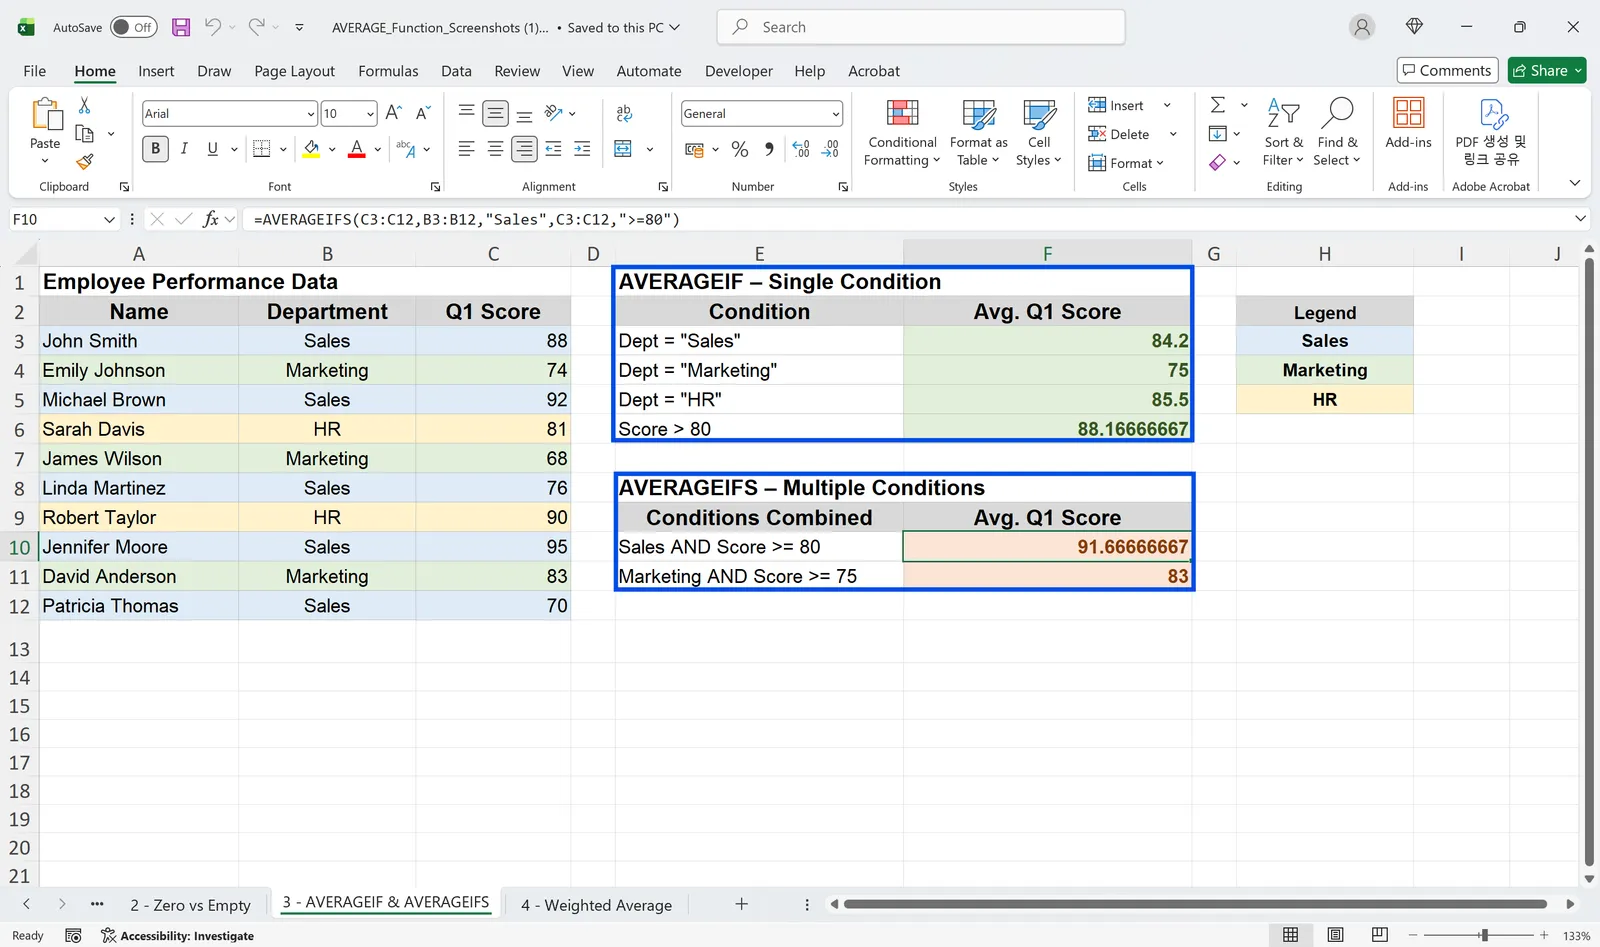Click the green Share button
Image resolution: width=1600 pixels, height=947 pixels.
point(1547,70)
